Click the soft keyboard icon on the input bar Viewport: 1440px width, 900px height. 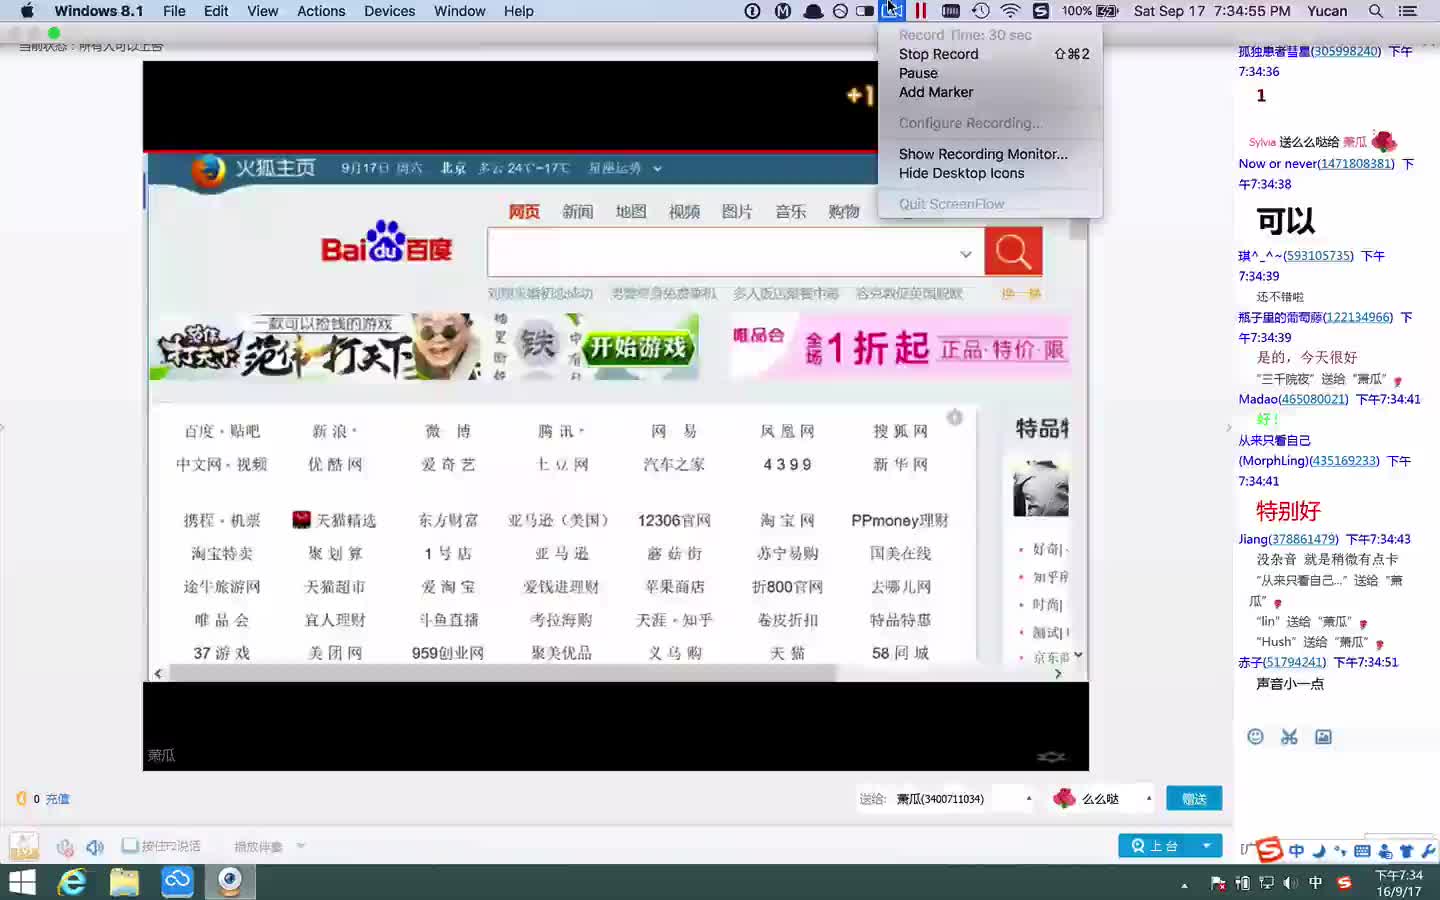[1361, 850]
